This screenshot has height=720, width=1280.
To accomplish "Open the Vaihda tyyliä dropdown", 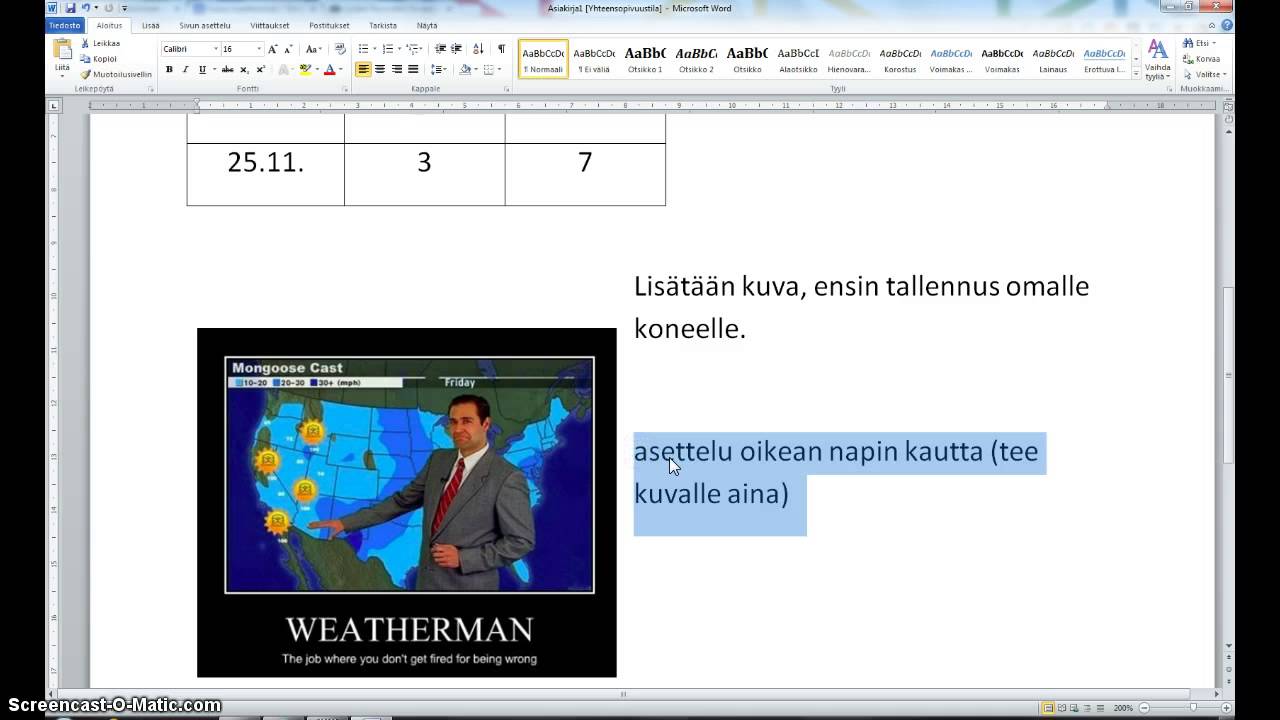I will pyautogui.click(x=1157, y=60).
